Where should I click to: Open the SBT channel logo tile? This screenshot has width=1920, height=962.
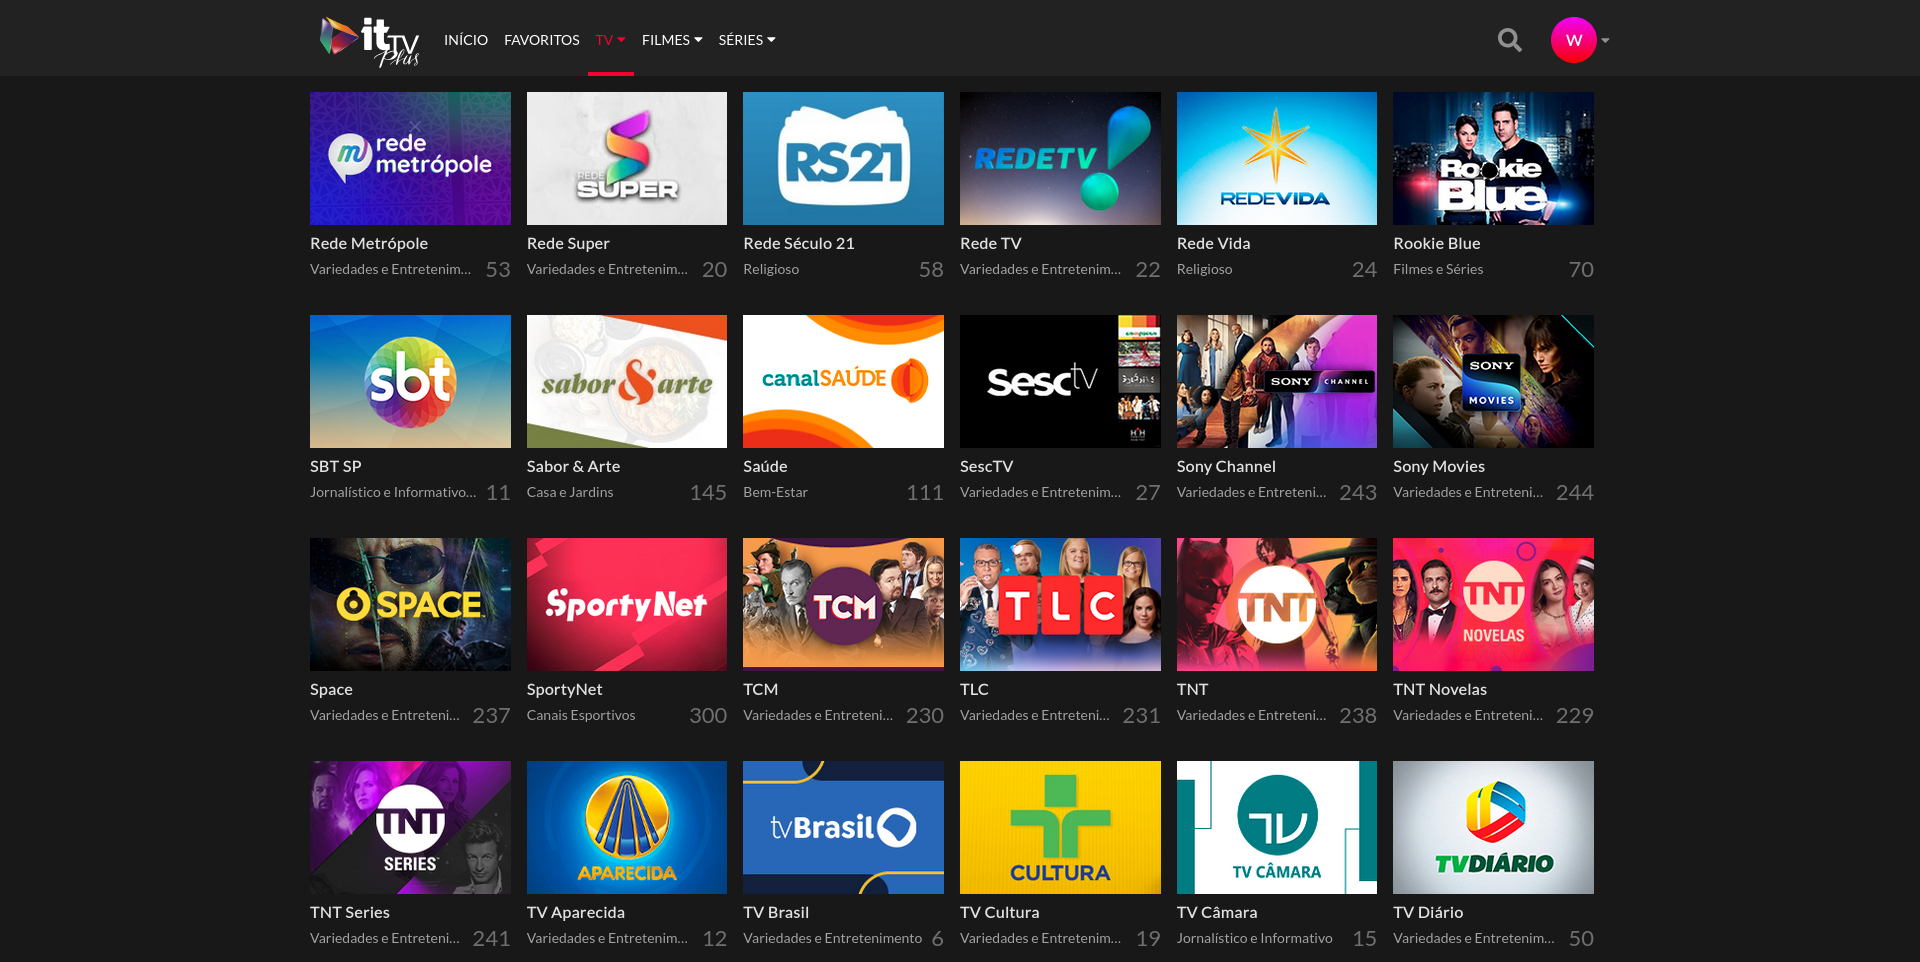coord(410,381)
